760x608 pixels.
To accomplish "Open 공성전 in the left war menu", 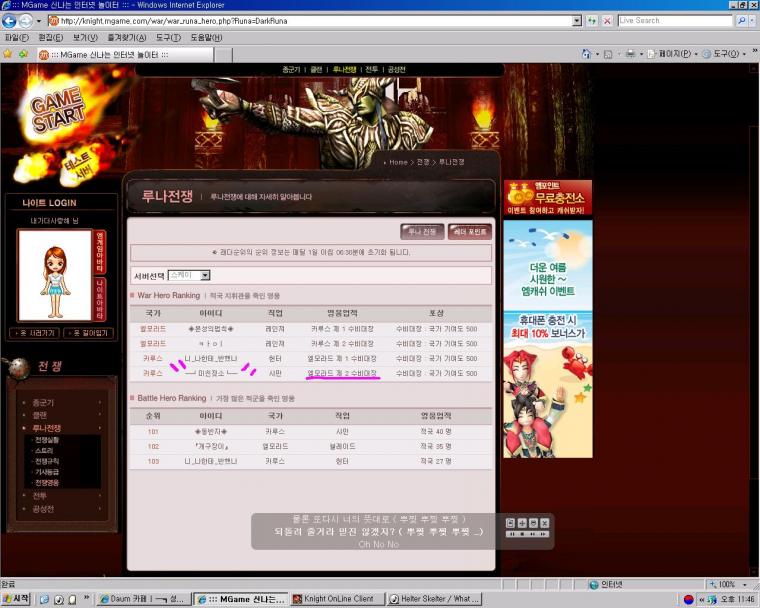I will 43,509.
